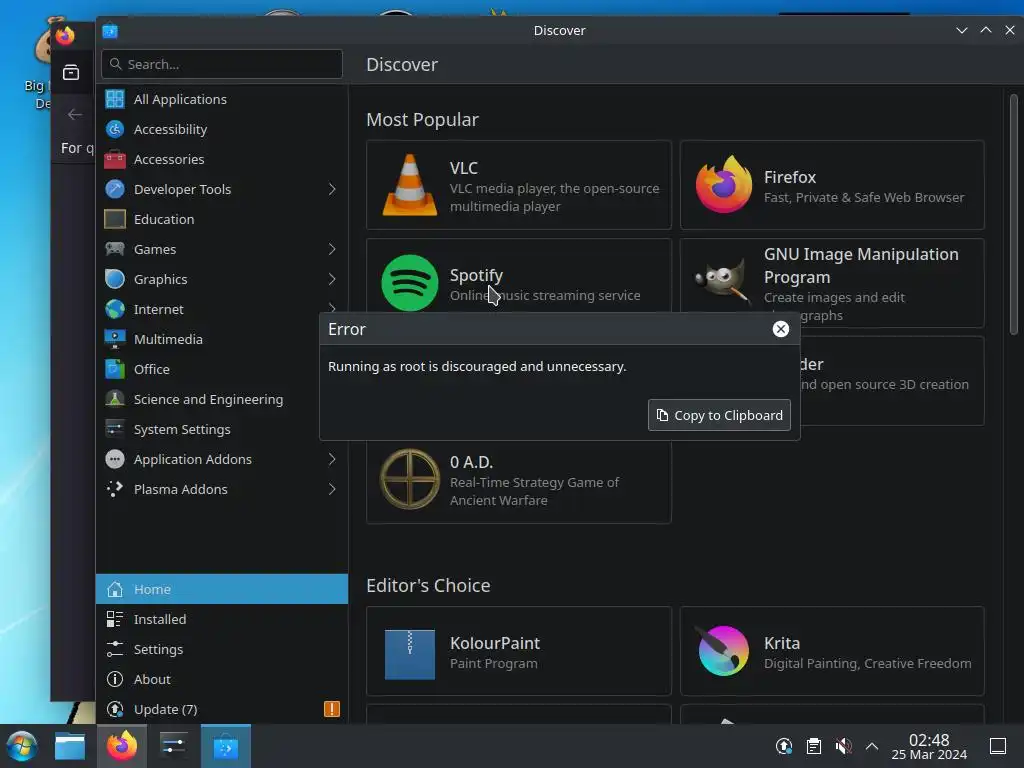Click the vertical scrollbar of the Discover page
Image resolution: width=1024 pixels, height=768 pixels.
pos(1014,216)
